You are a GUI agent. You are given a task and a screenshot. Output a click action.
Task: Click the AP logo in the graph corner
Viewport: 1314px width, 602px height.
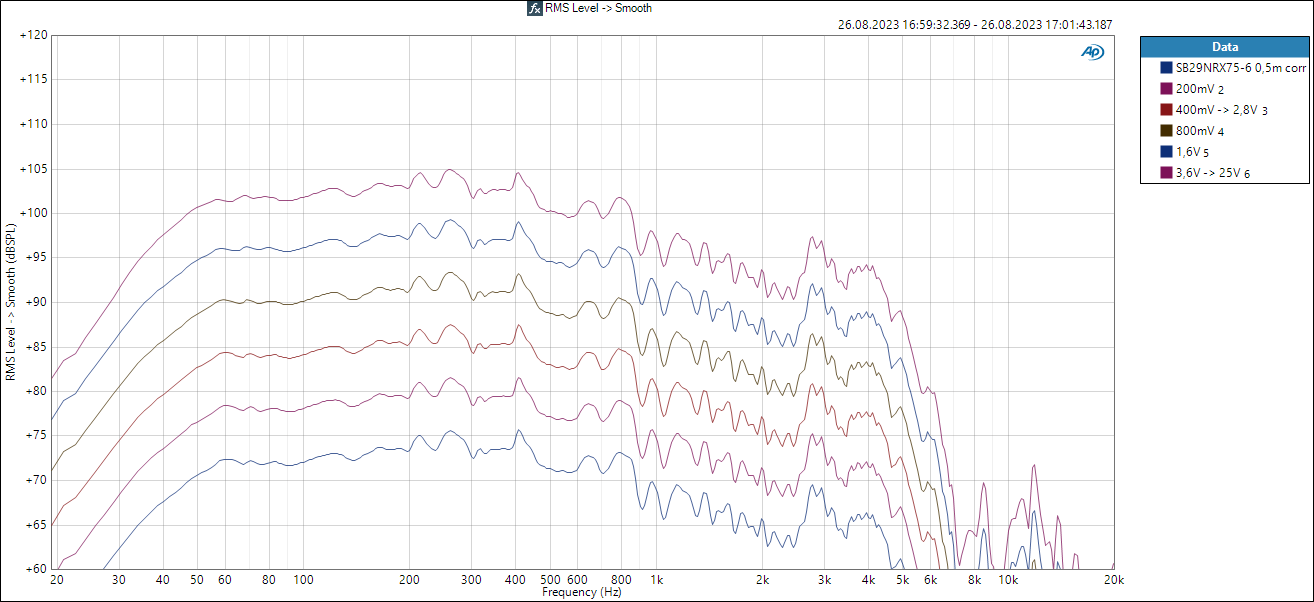pyautogui.click(x=1092, y=52)
